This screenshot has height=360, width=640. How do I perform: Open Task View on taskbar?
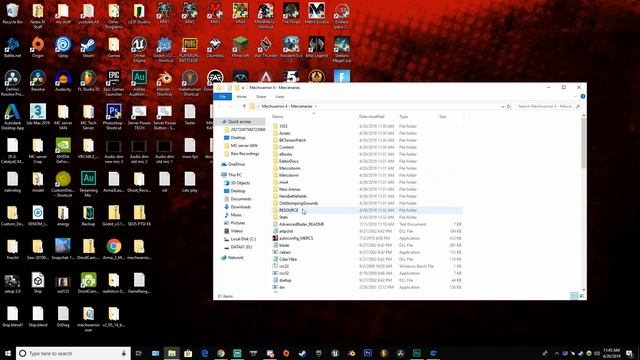(139, 353)
